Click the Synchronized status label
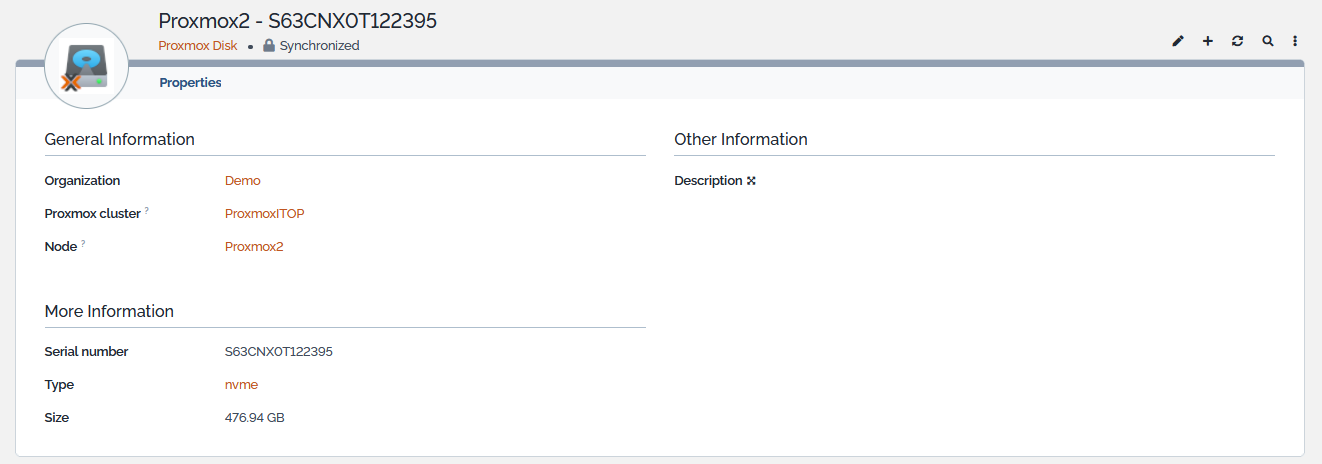 click(x=319, y=46)
